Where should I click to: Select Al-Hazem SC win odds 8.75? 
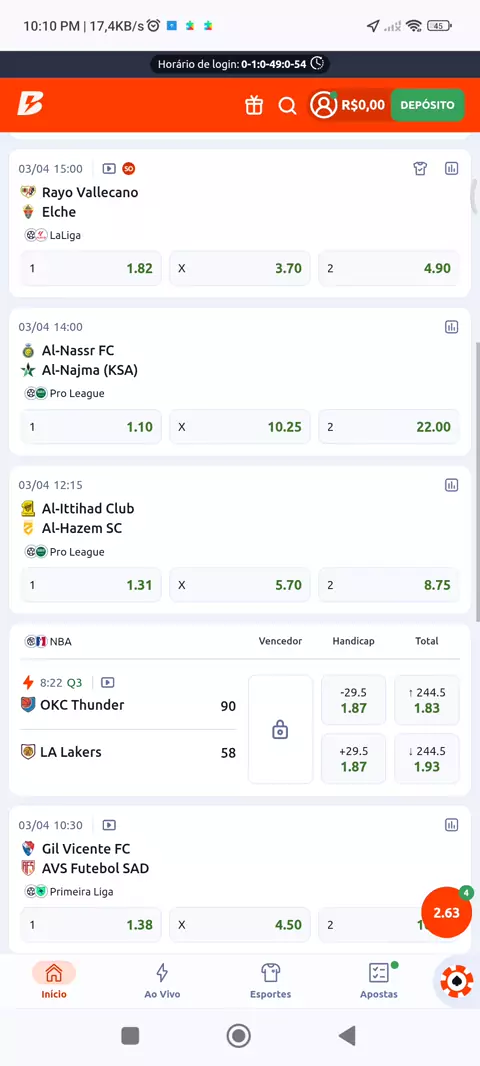point(389,585)
